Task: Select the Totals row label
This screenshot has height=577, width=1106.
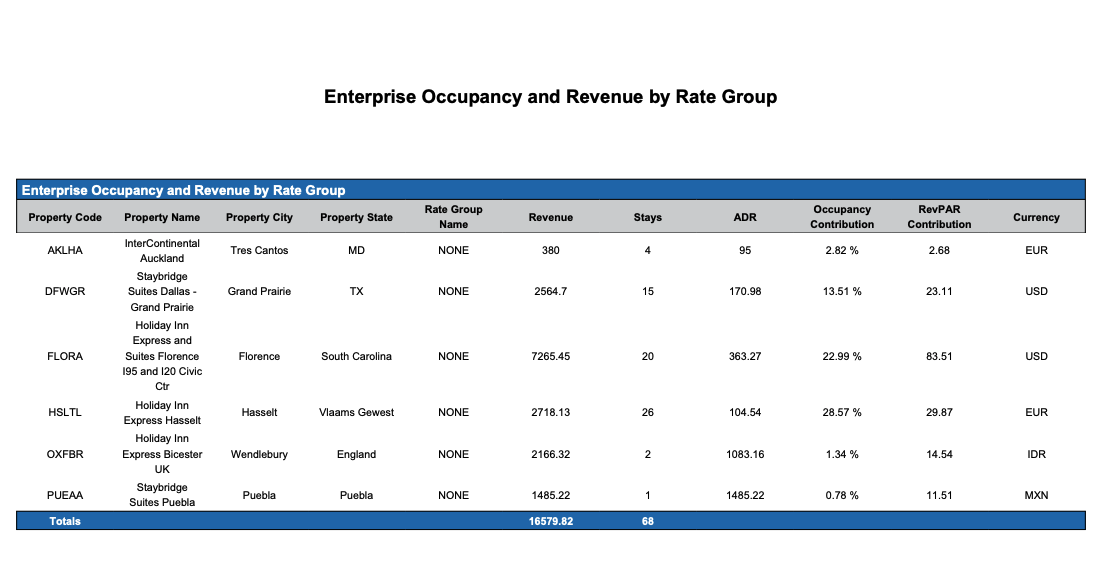Action: tap(65, 521)
